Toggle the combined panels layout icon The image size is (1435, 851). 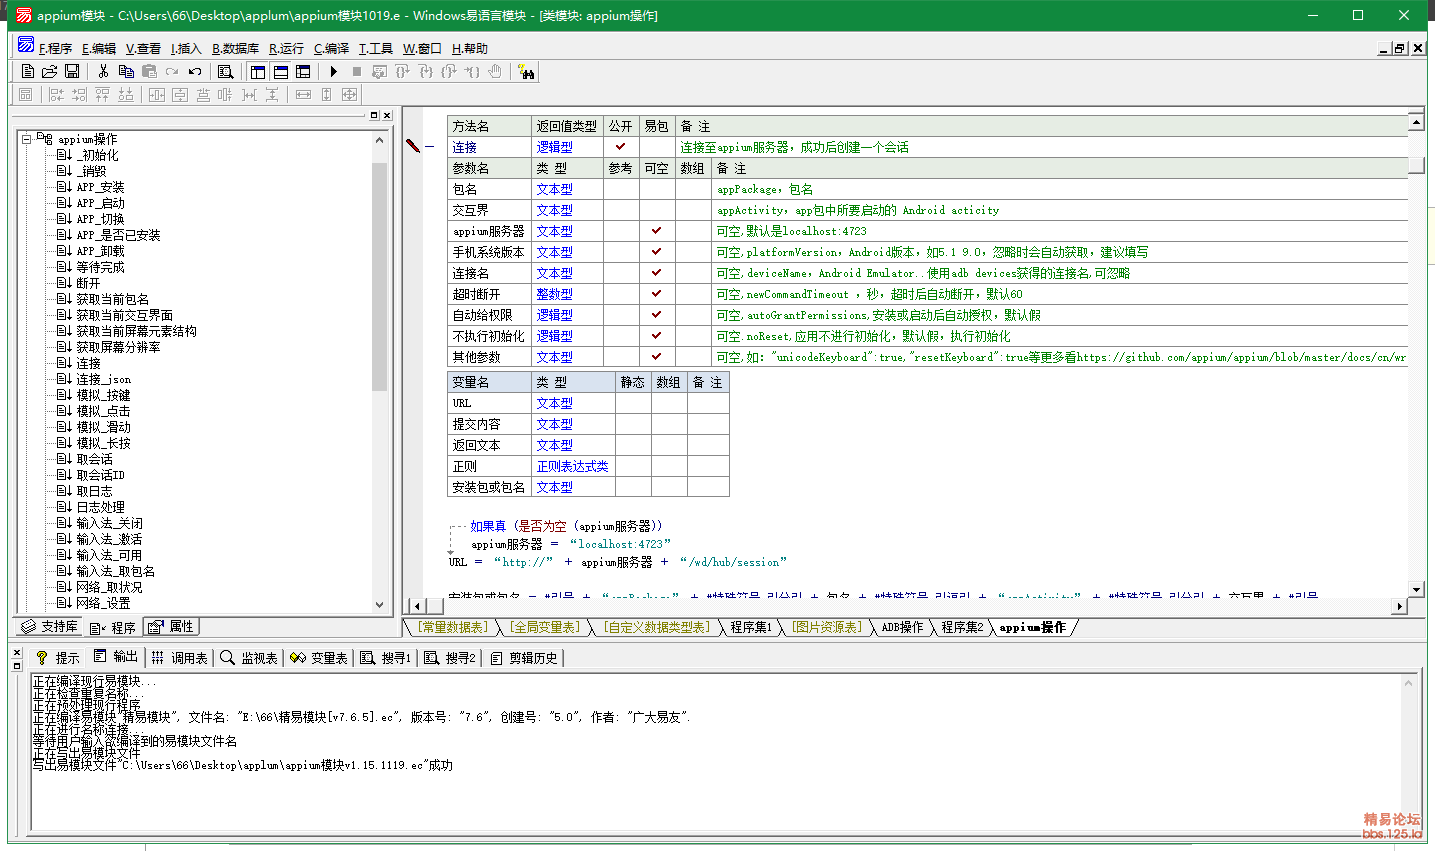click(304, 71)
